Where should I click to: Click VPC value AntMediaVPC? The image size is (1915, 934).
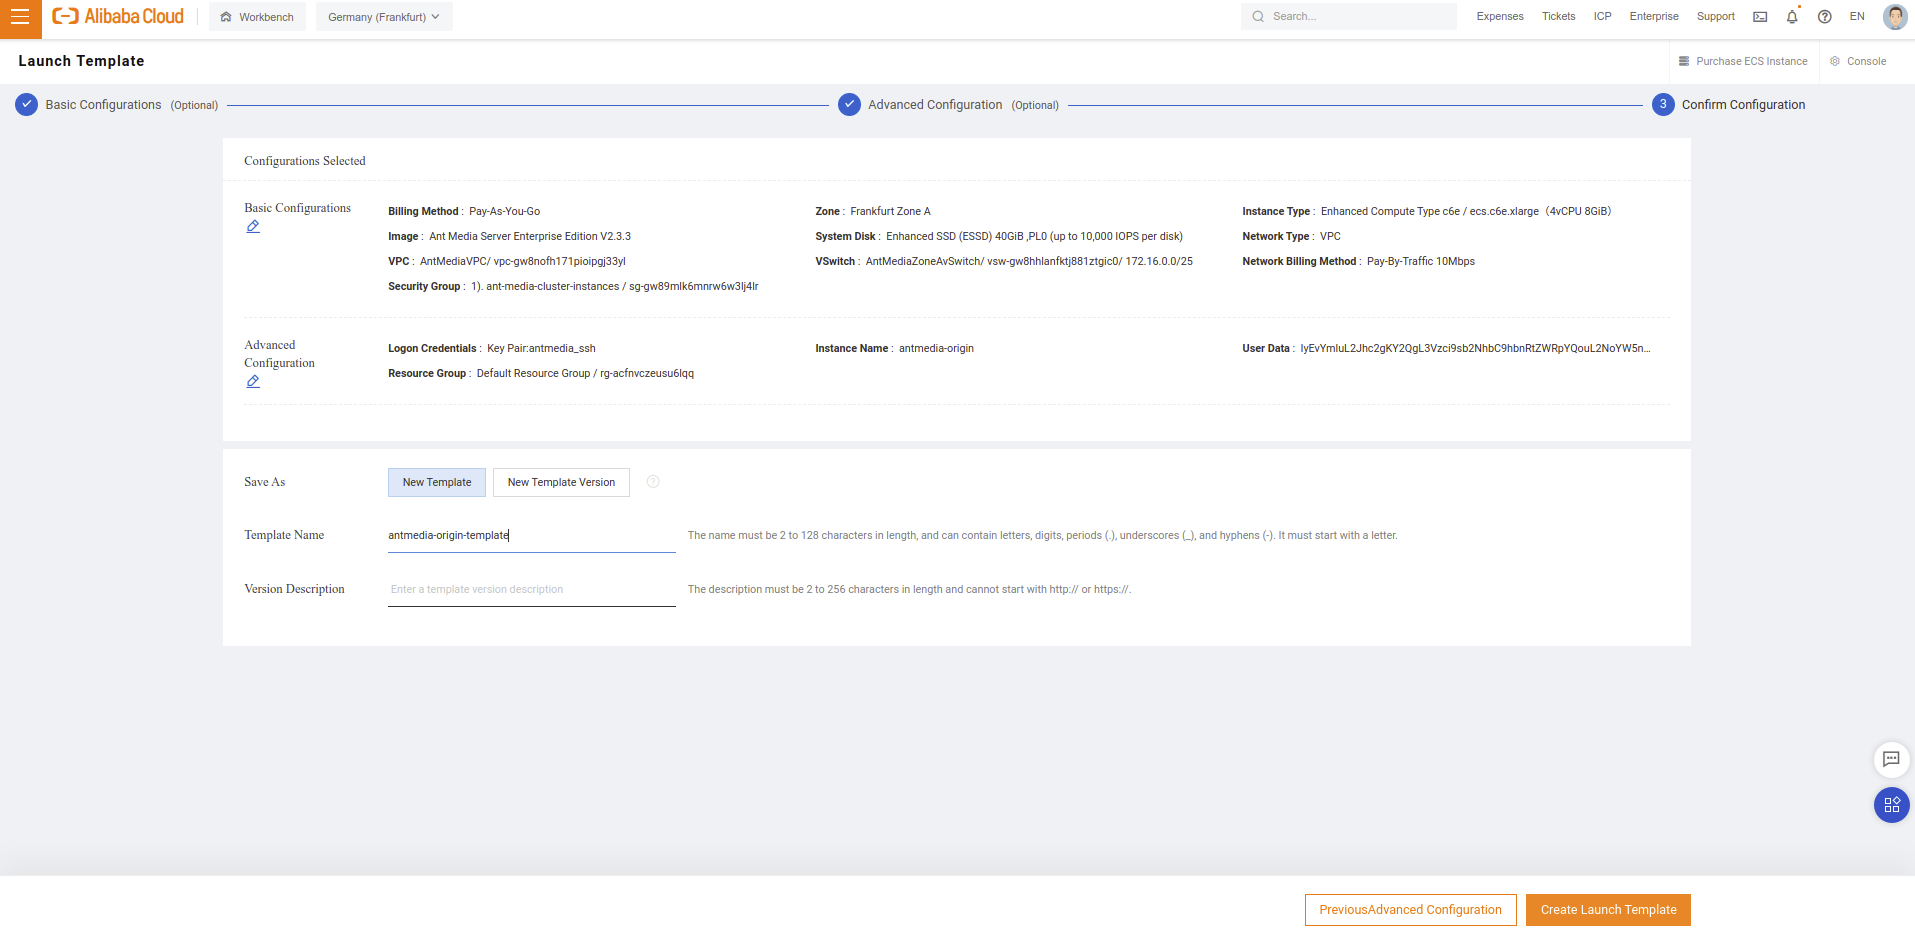[x=523, y=262]
